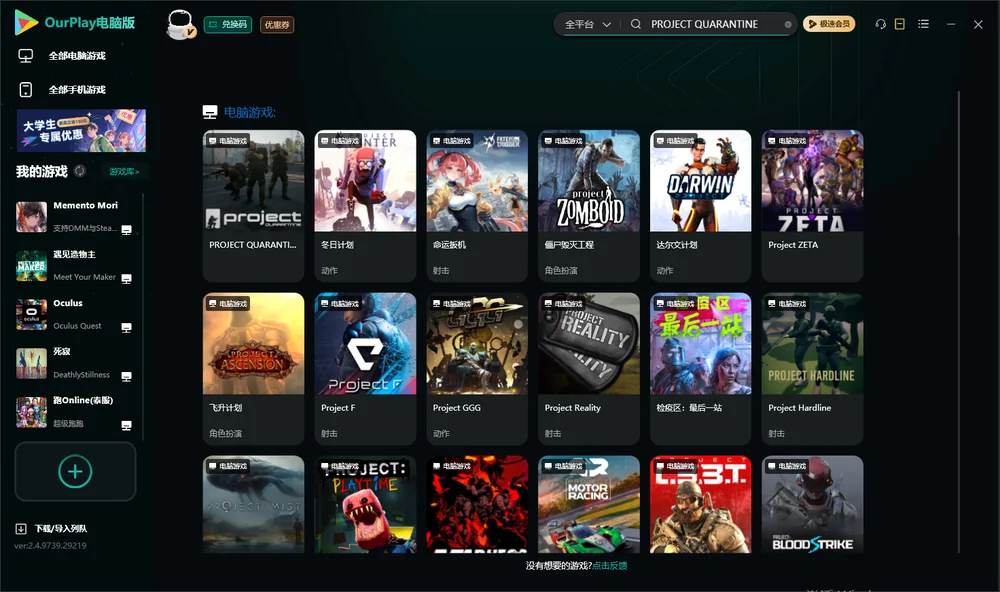
Task: Open the user avatar profile icon
Action: 180,25
